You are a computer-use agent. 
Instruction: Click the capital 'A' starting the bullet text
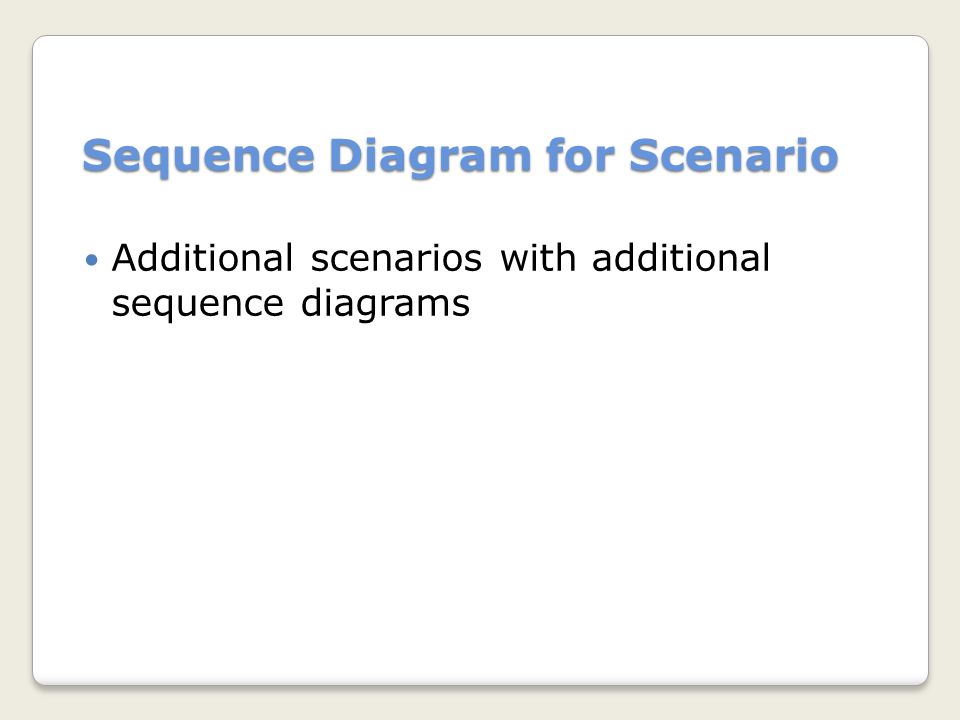125,258
